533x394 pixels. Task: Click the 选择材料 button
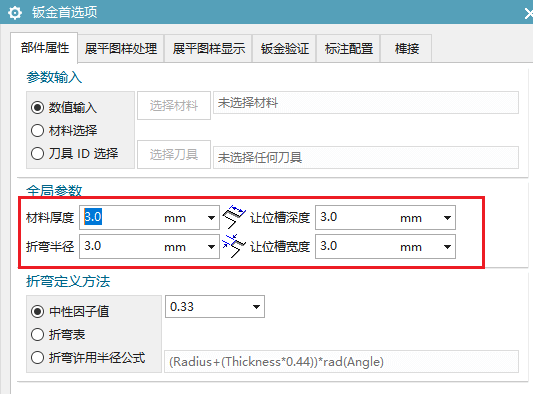click(174, 105)
